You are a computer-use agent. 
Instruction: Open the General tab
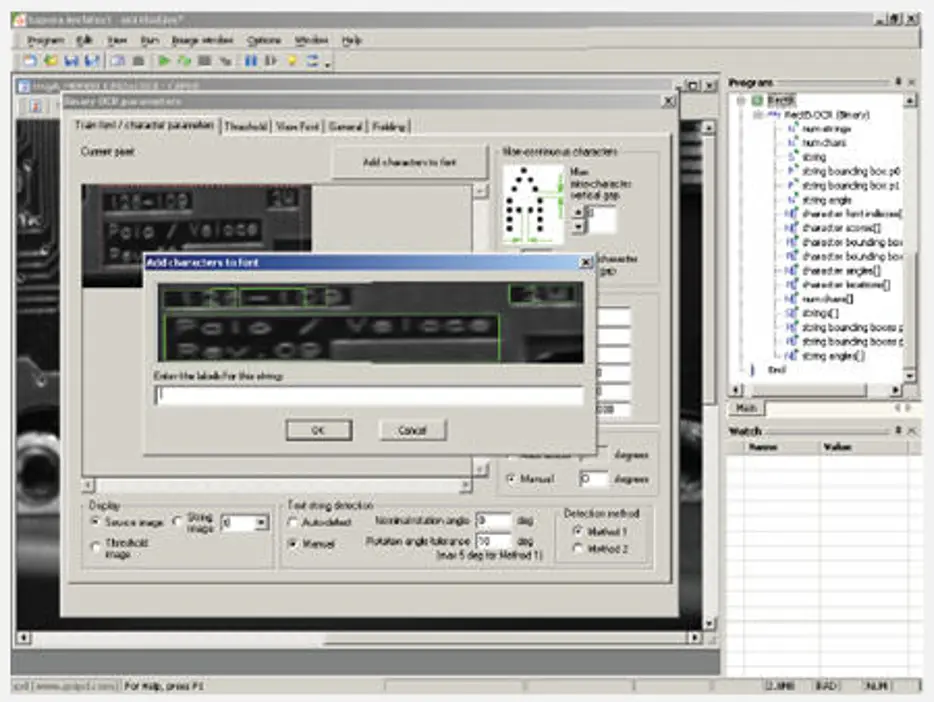[345, 126]
